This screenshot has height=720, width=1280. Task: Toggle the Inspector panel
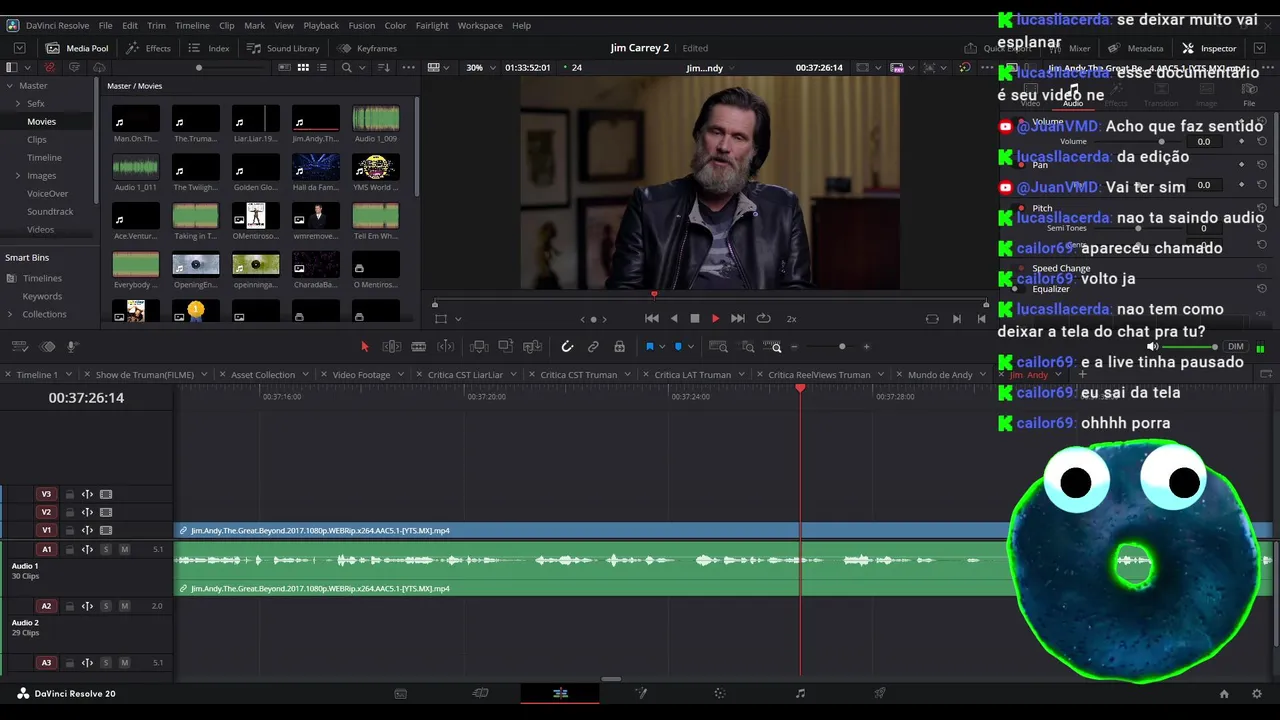tap(1209, 48)
